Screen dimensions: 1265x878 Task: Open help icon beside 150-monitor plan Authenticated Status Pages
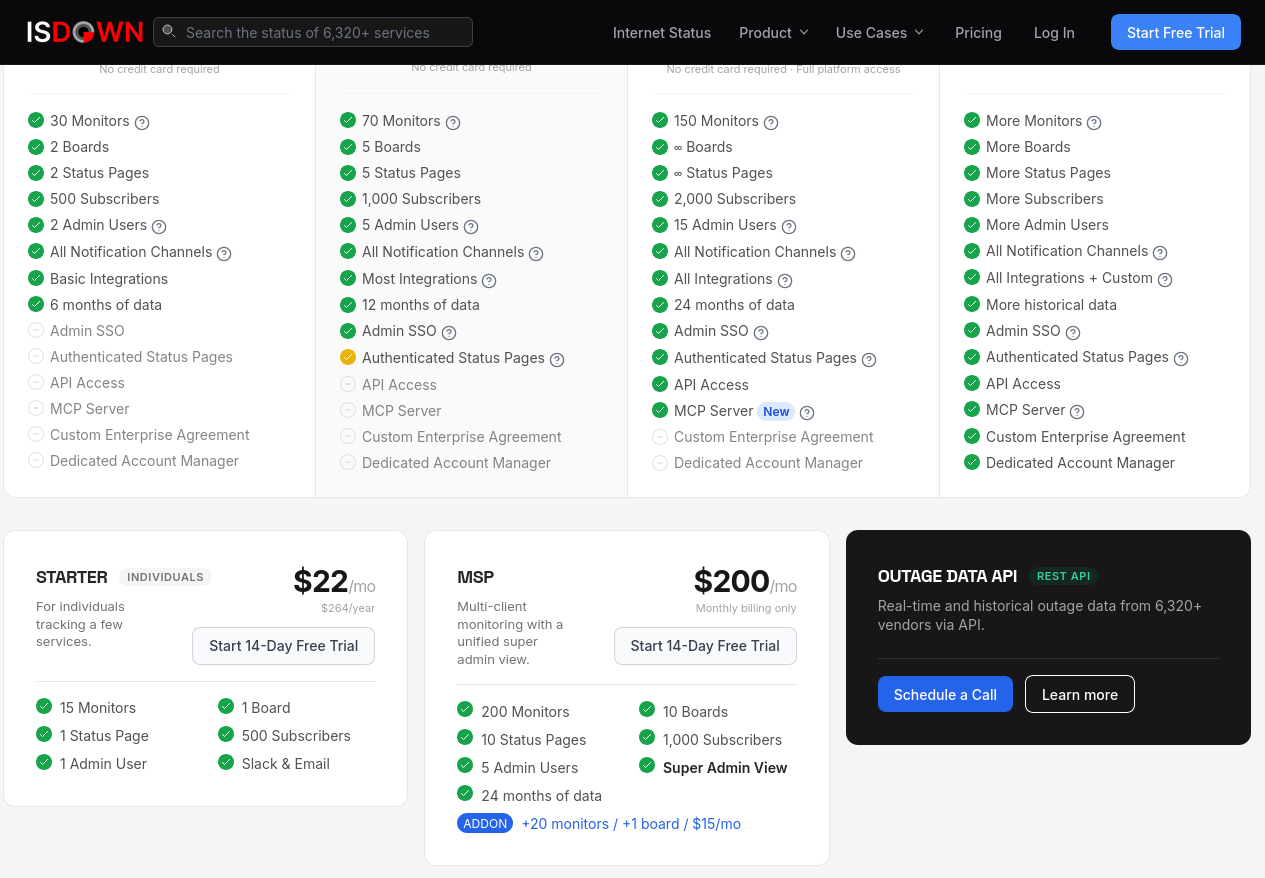pos(869,359)
